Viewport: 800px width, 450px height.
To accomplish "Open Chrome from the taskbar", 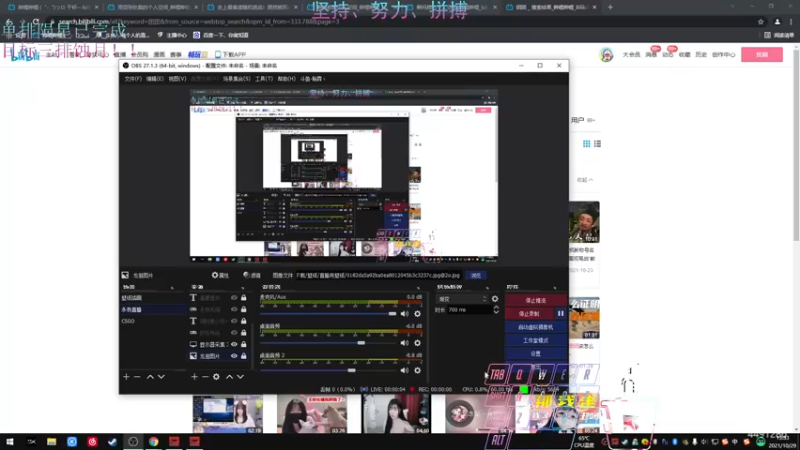I will [154, 441].
